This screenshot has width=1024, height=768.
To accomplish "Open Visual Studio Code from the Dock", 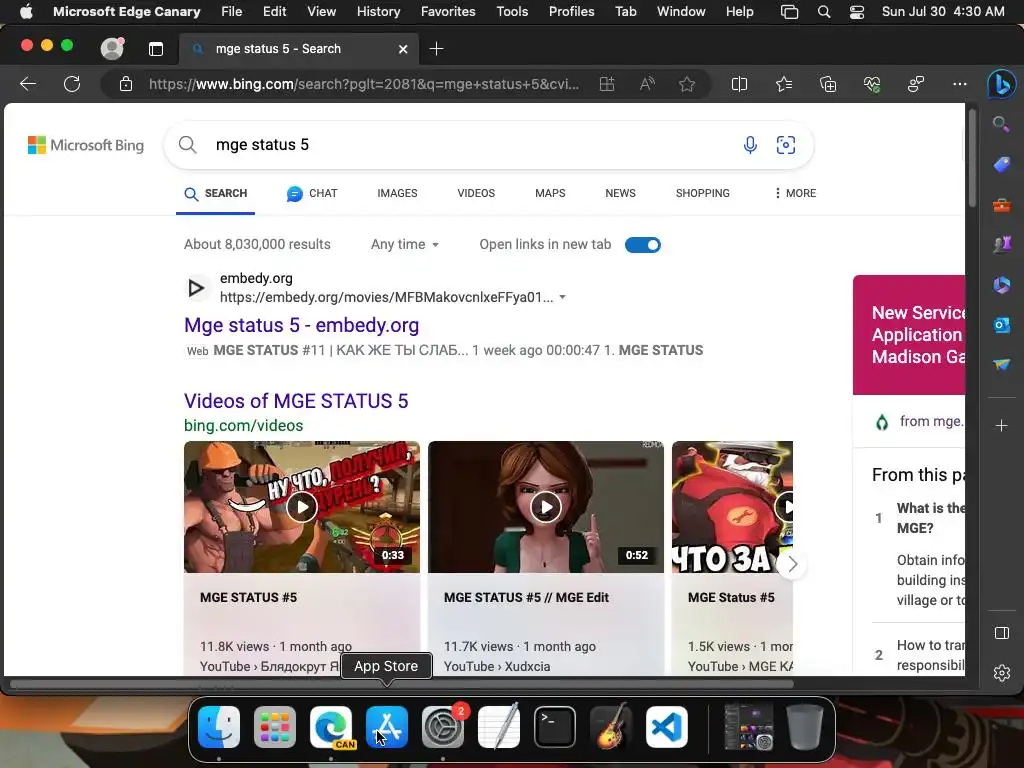I will 667,727.
